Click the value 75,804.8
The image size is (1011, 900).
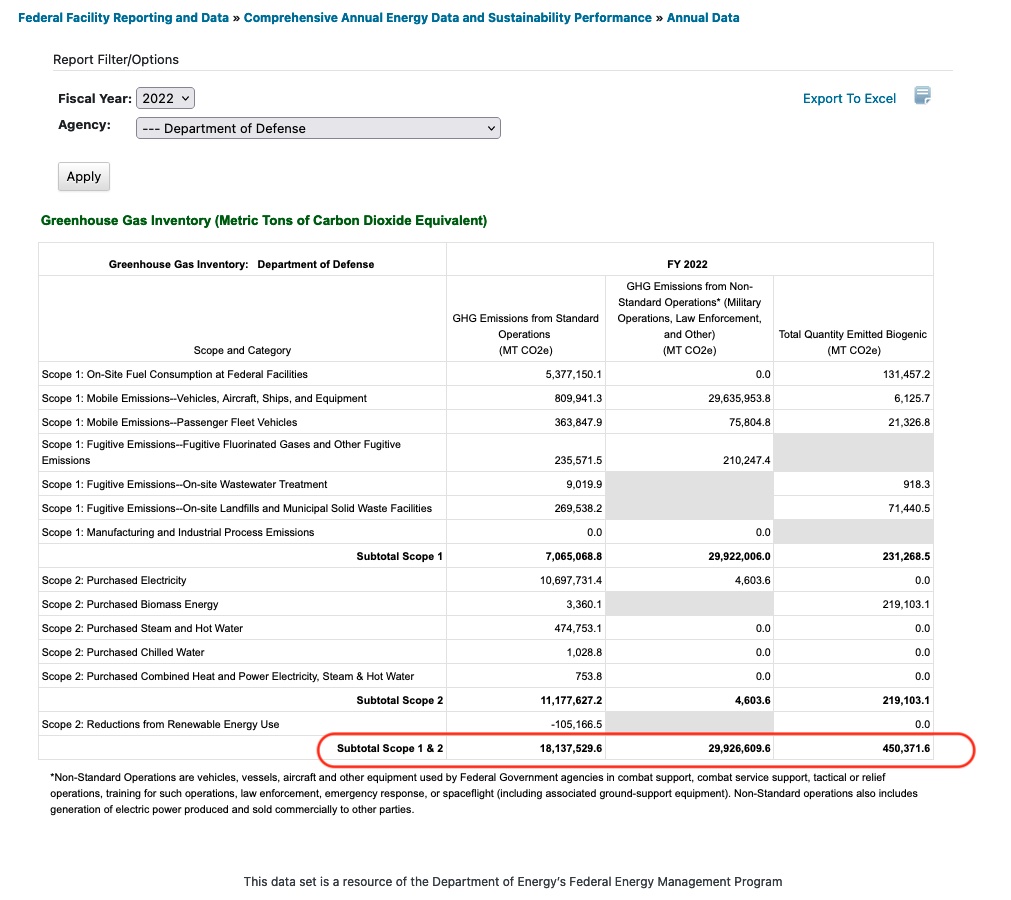point(749,422)
